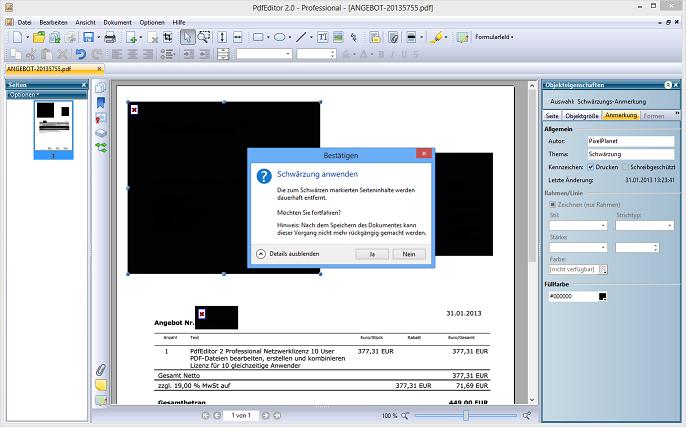Collapse details with Details ausblenden
The width and height of the screenshot is (686, 427).
coord(288,254)
